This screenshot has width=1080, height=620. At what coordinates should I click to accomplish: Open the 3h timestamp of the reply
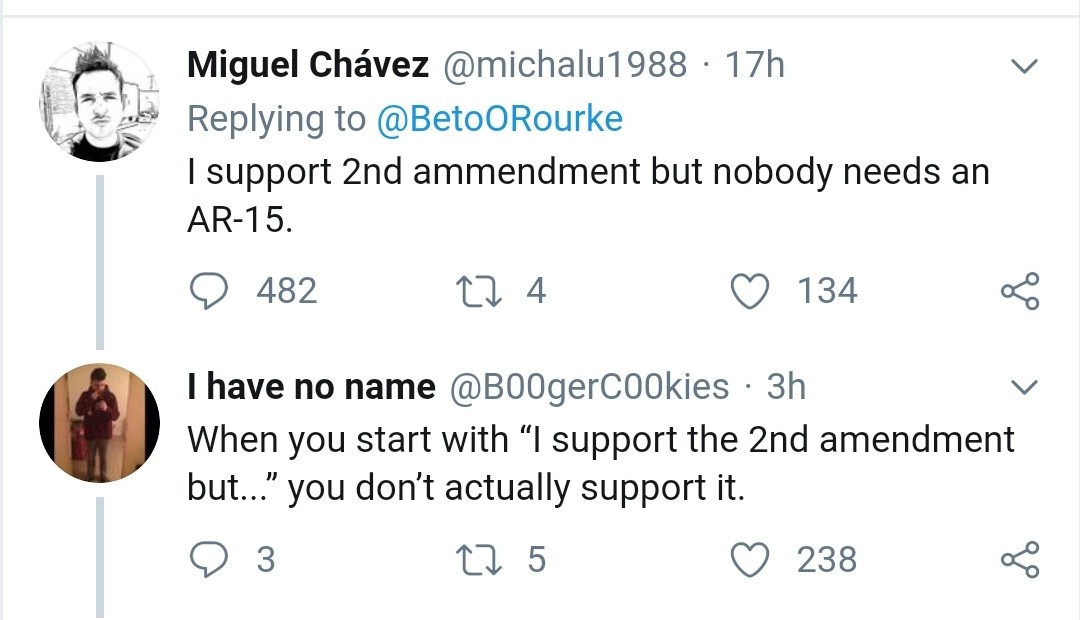[786, 386]
